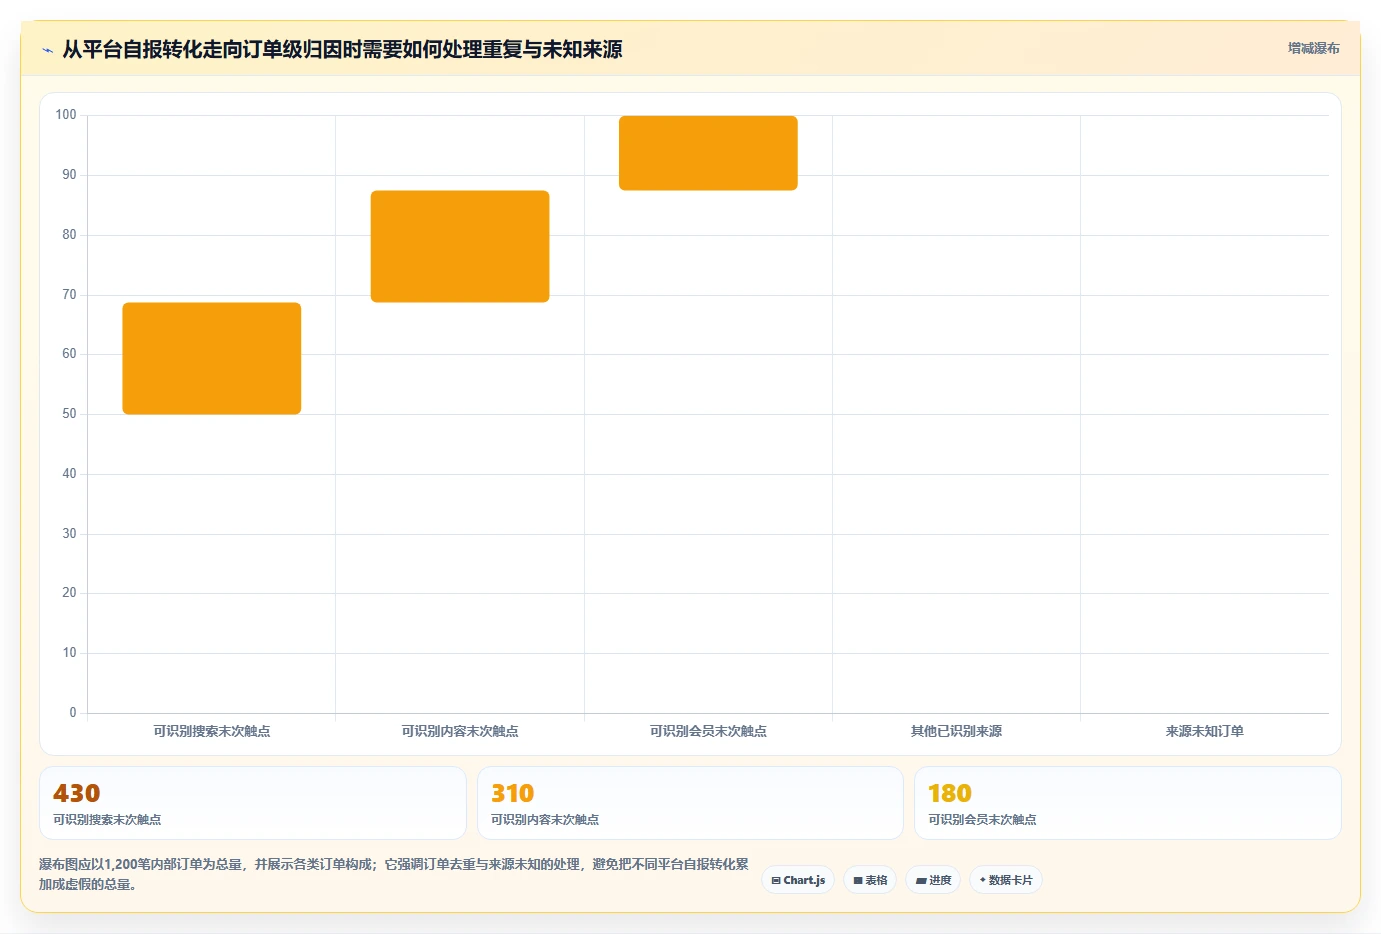Screen dimensions: 1381x934
Task: Click the description text about 1,200笔内部订单
Action: tap(394, 874)
